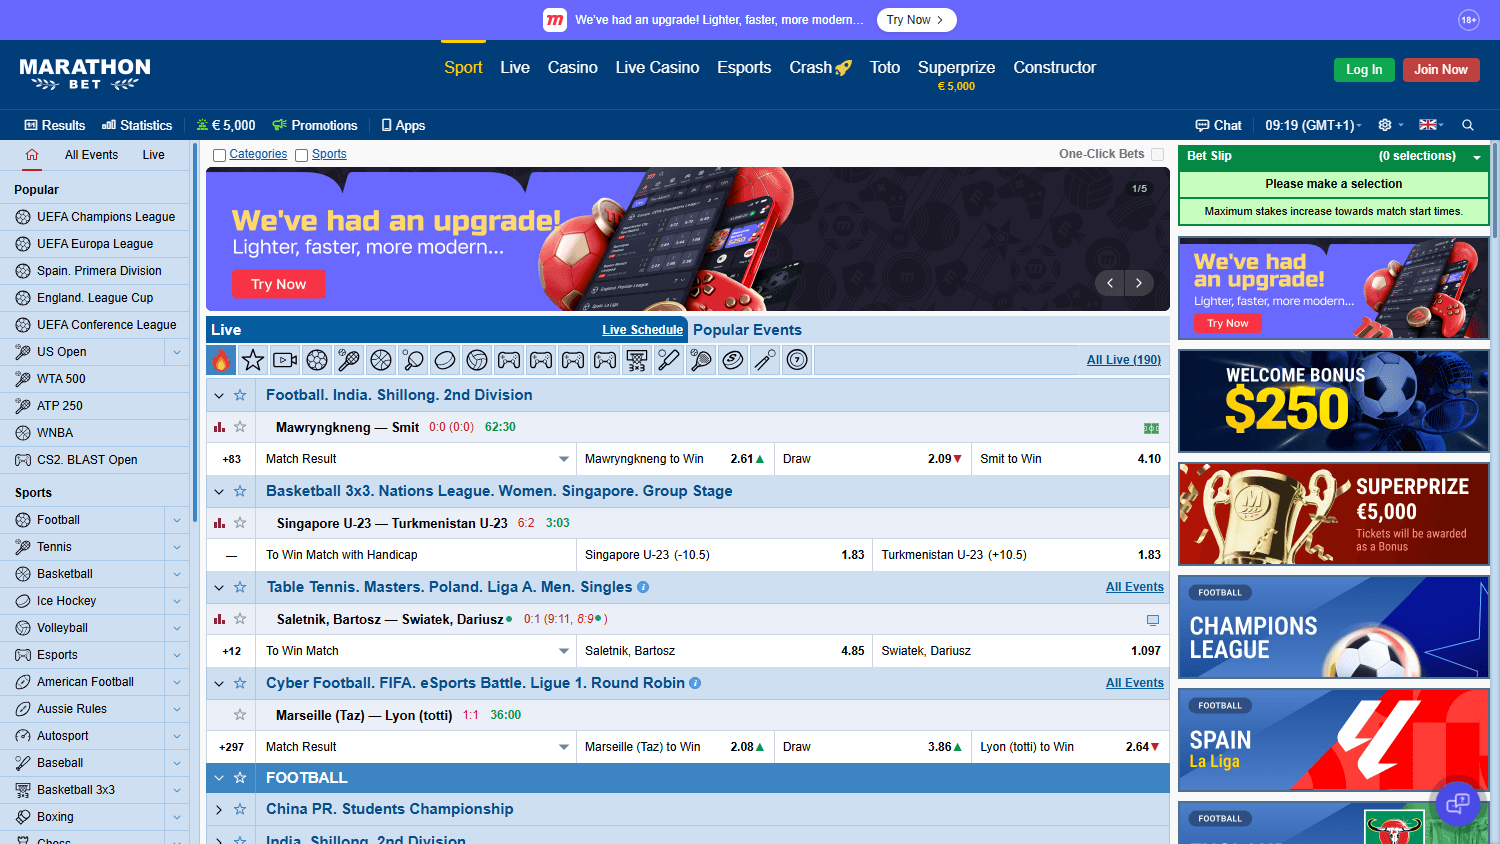The height and width of the screenshot is (844, 1500).
Task: Show info icon beside Cyber Football Ligue 1 heading
Action: [x=695, y=683]
